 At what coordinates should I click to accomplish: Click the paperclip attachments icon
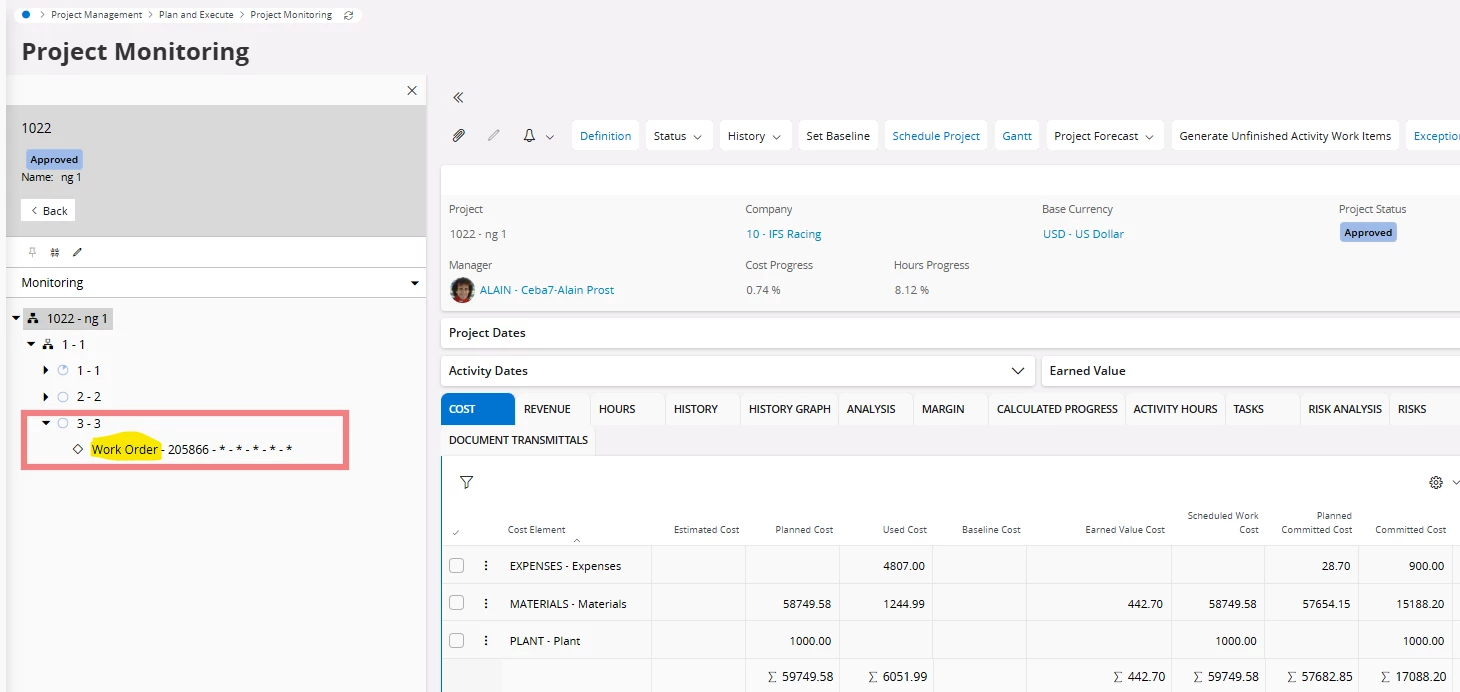point(458,136)
